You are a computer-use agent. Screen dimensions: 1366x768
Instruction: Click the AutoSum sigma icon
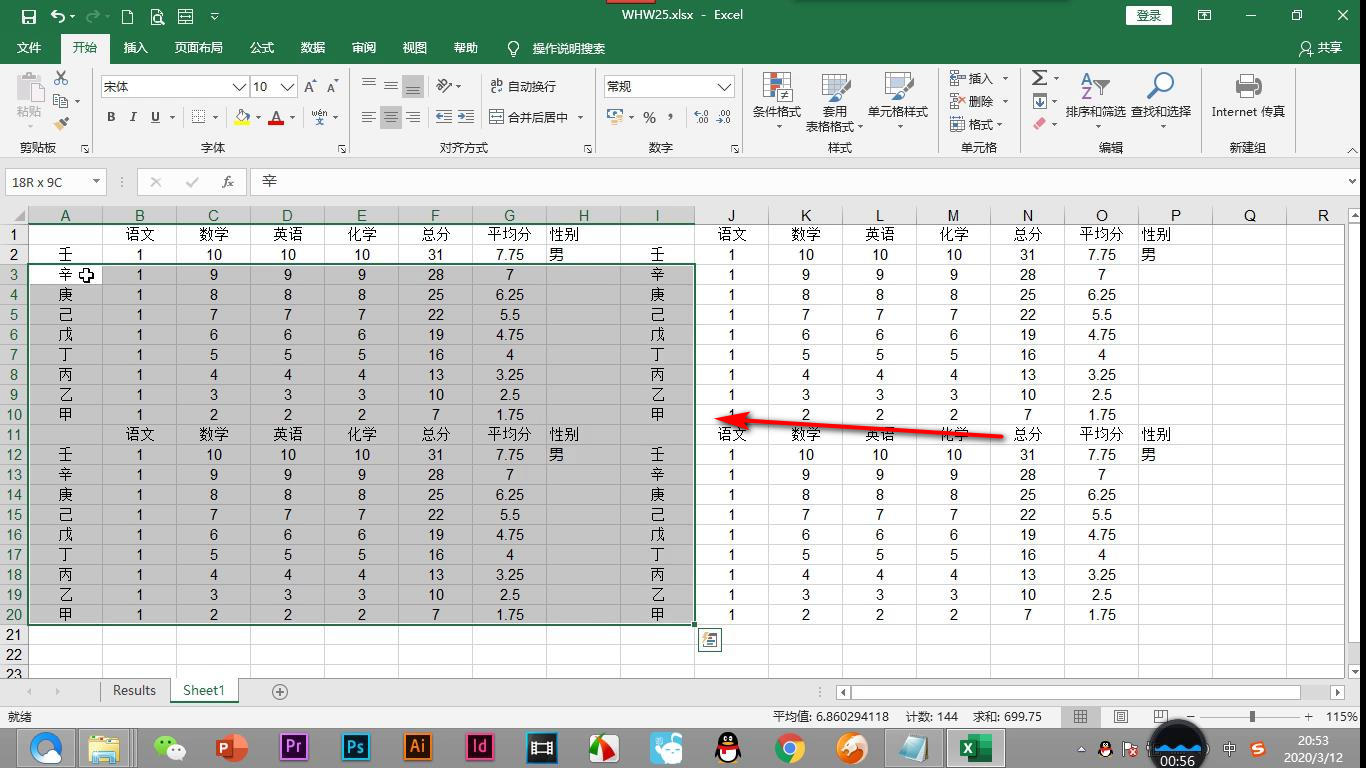click(x=1039, y=78)
